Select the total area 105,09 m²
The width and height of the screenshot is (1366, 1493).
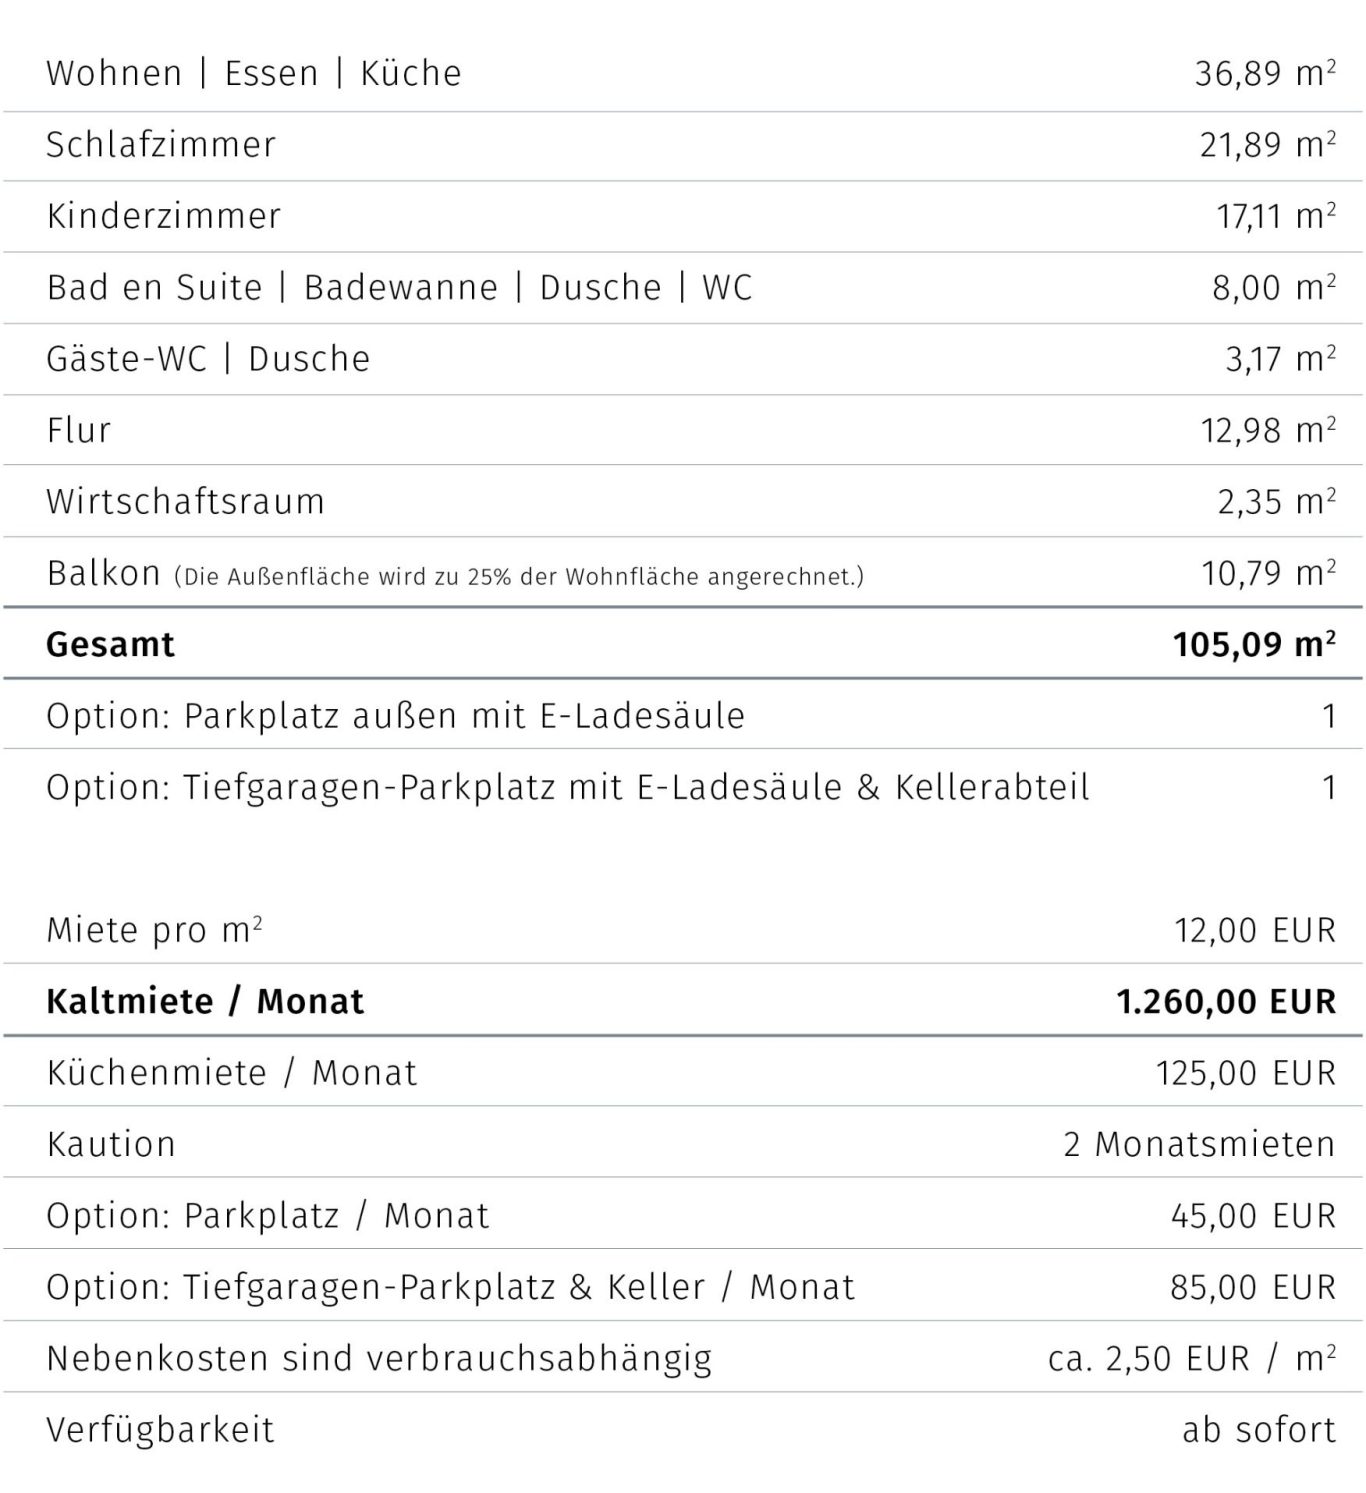(x=1255, y=644)
